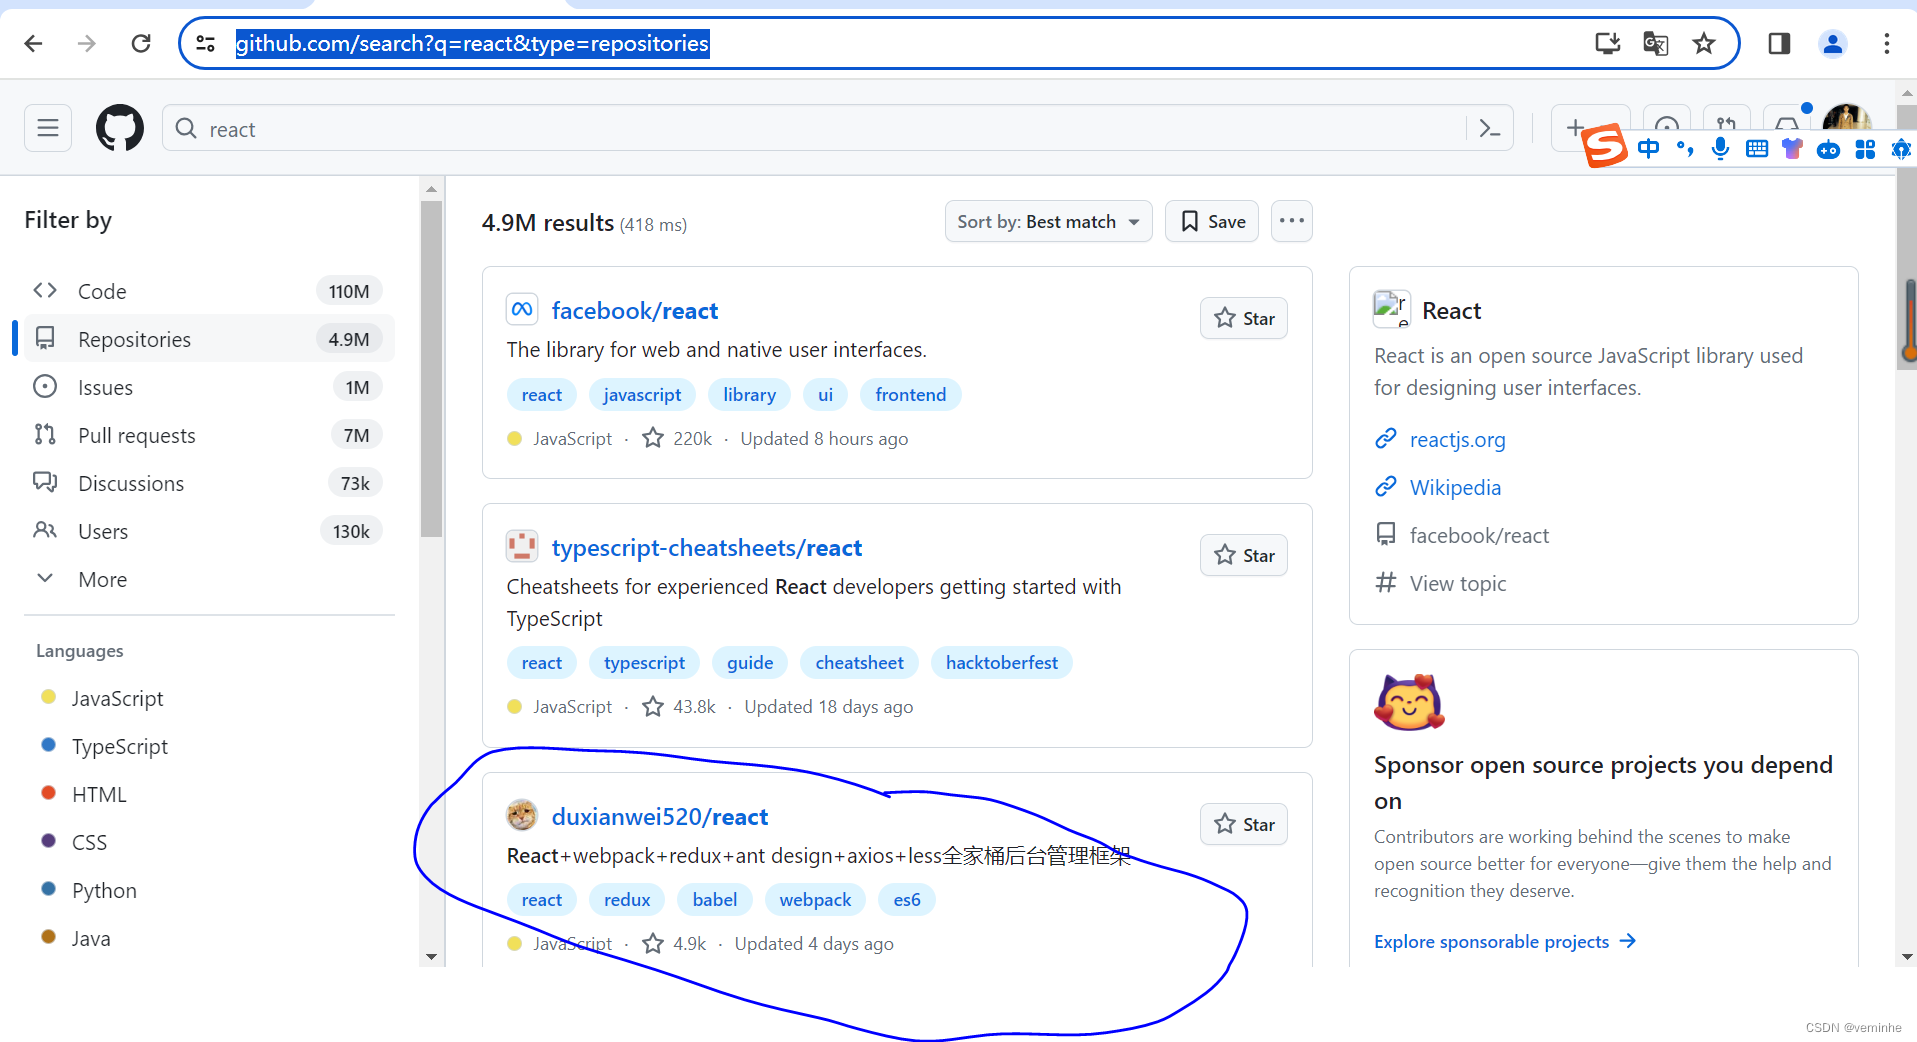This screenshot has width=1917, height=1042.
Task: Click the Sogou microphone voice input icon
Action: pyautogui.click(x=1720, y=149)
